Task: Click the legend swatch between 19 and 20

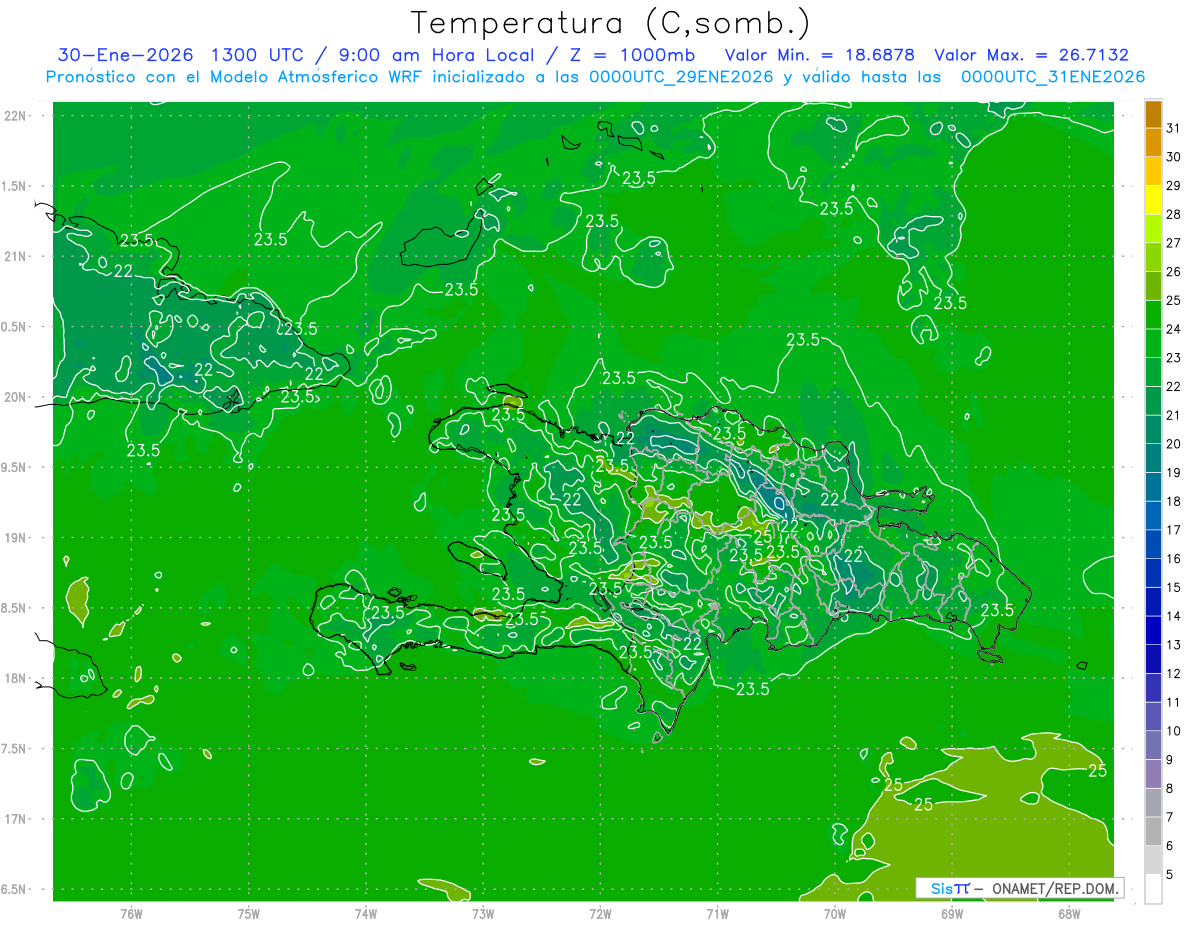Action: (x=1153, y=459)
